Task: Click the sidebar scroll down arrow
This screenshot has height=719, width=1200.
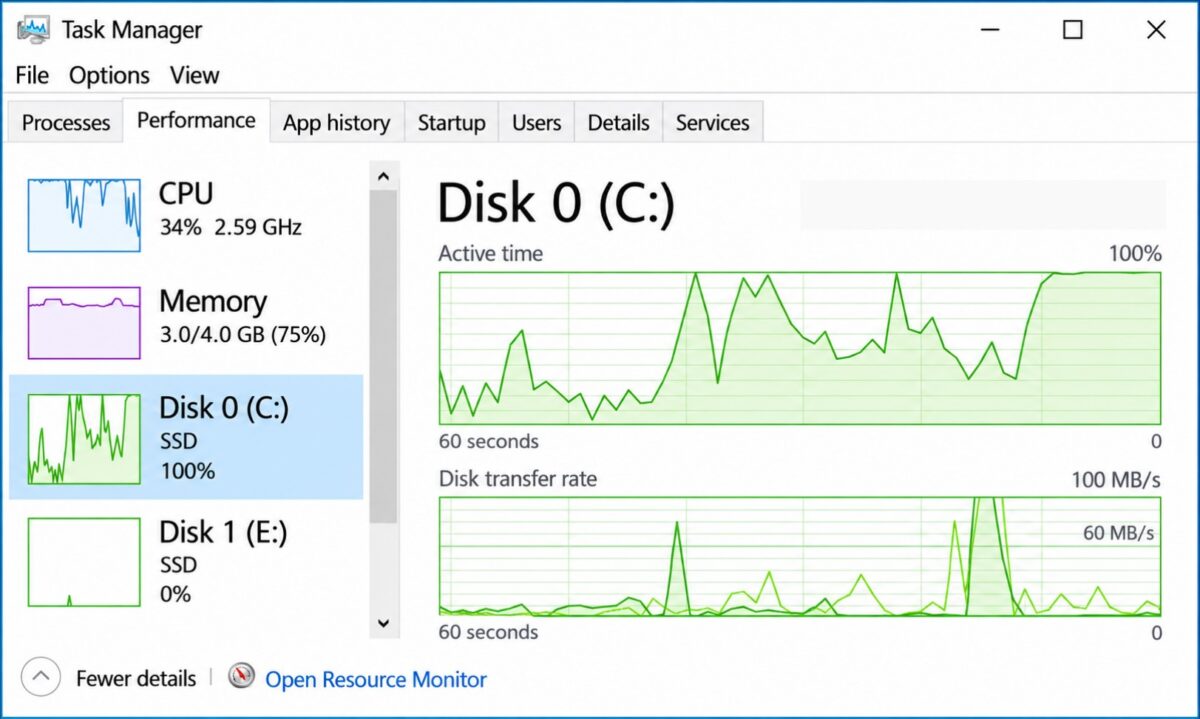Action: click(x=383, y=622)
